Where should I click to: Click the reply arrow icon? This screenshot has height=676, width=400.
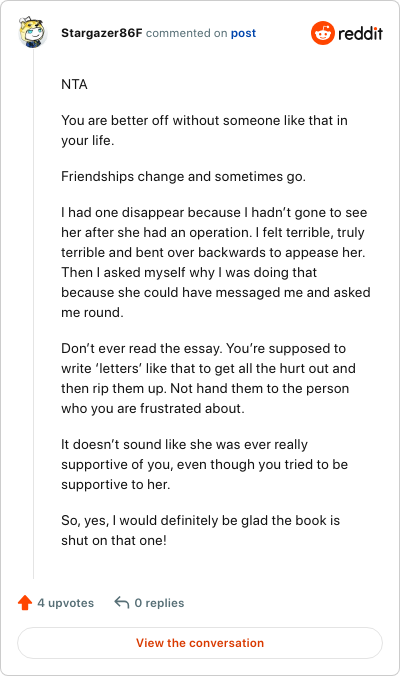122,602
